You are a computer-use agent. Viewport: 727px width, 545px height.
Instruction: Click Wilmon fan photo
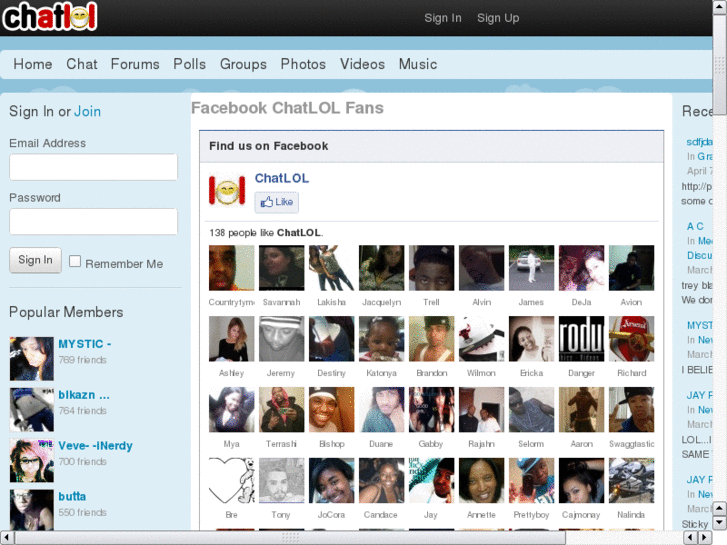(x=481, y=339)
